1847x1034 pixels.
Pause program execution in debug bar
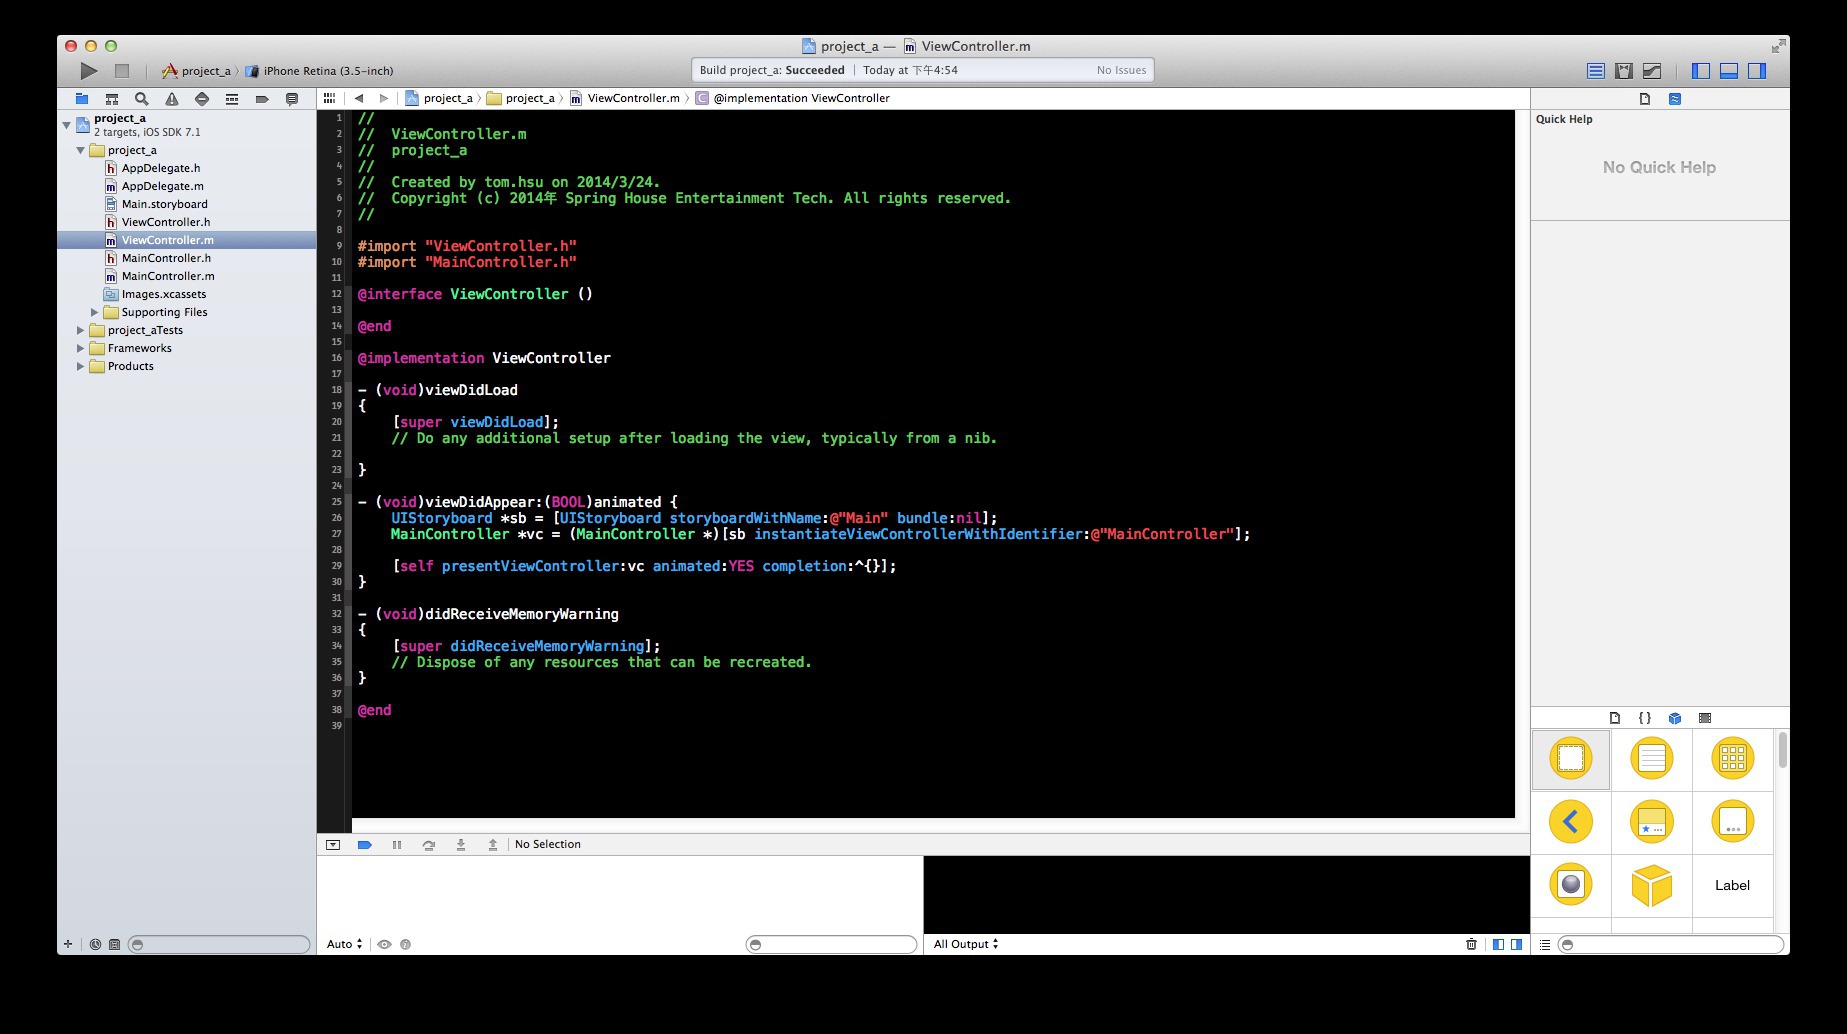pos(397,845)
